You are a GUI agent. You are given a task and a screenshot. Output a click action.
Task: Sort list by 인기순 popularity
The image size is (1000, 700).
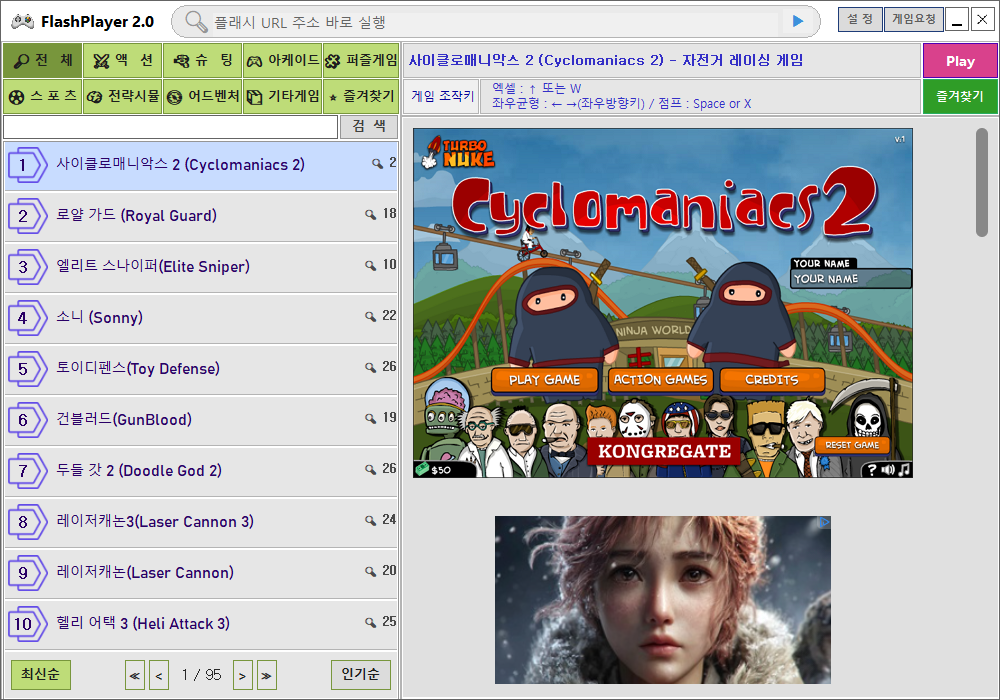(x=360, y=674)
